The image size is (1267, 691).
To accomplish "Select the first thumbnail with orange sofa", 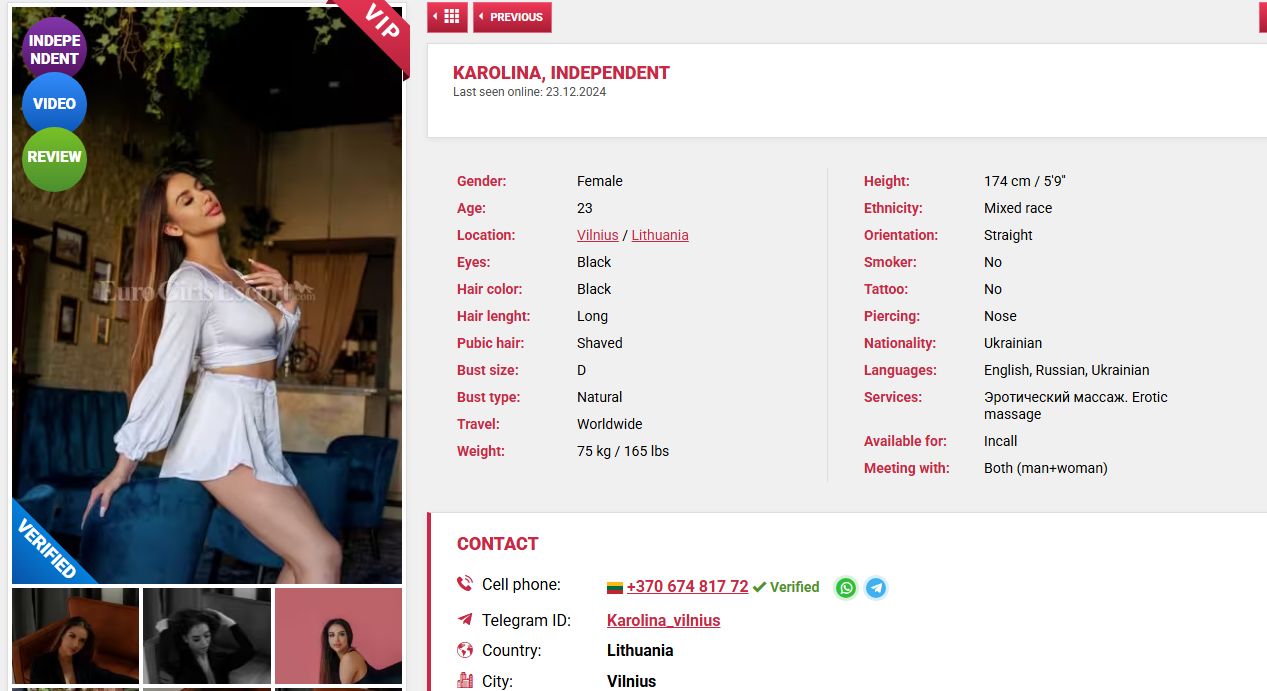I will coord(76,636).
